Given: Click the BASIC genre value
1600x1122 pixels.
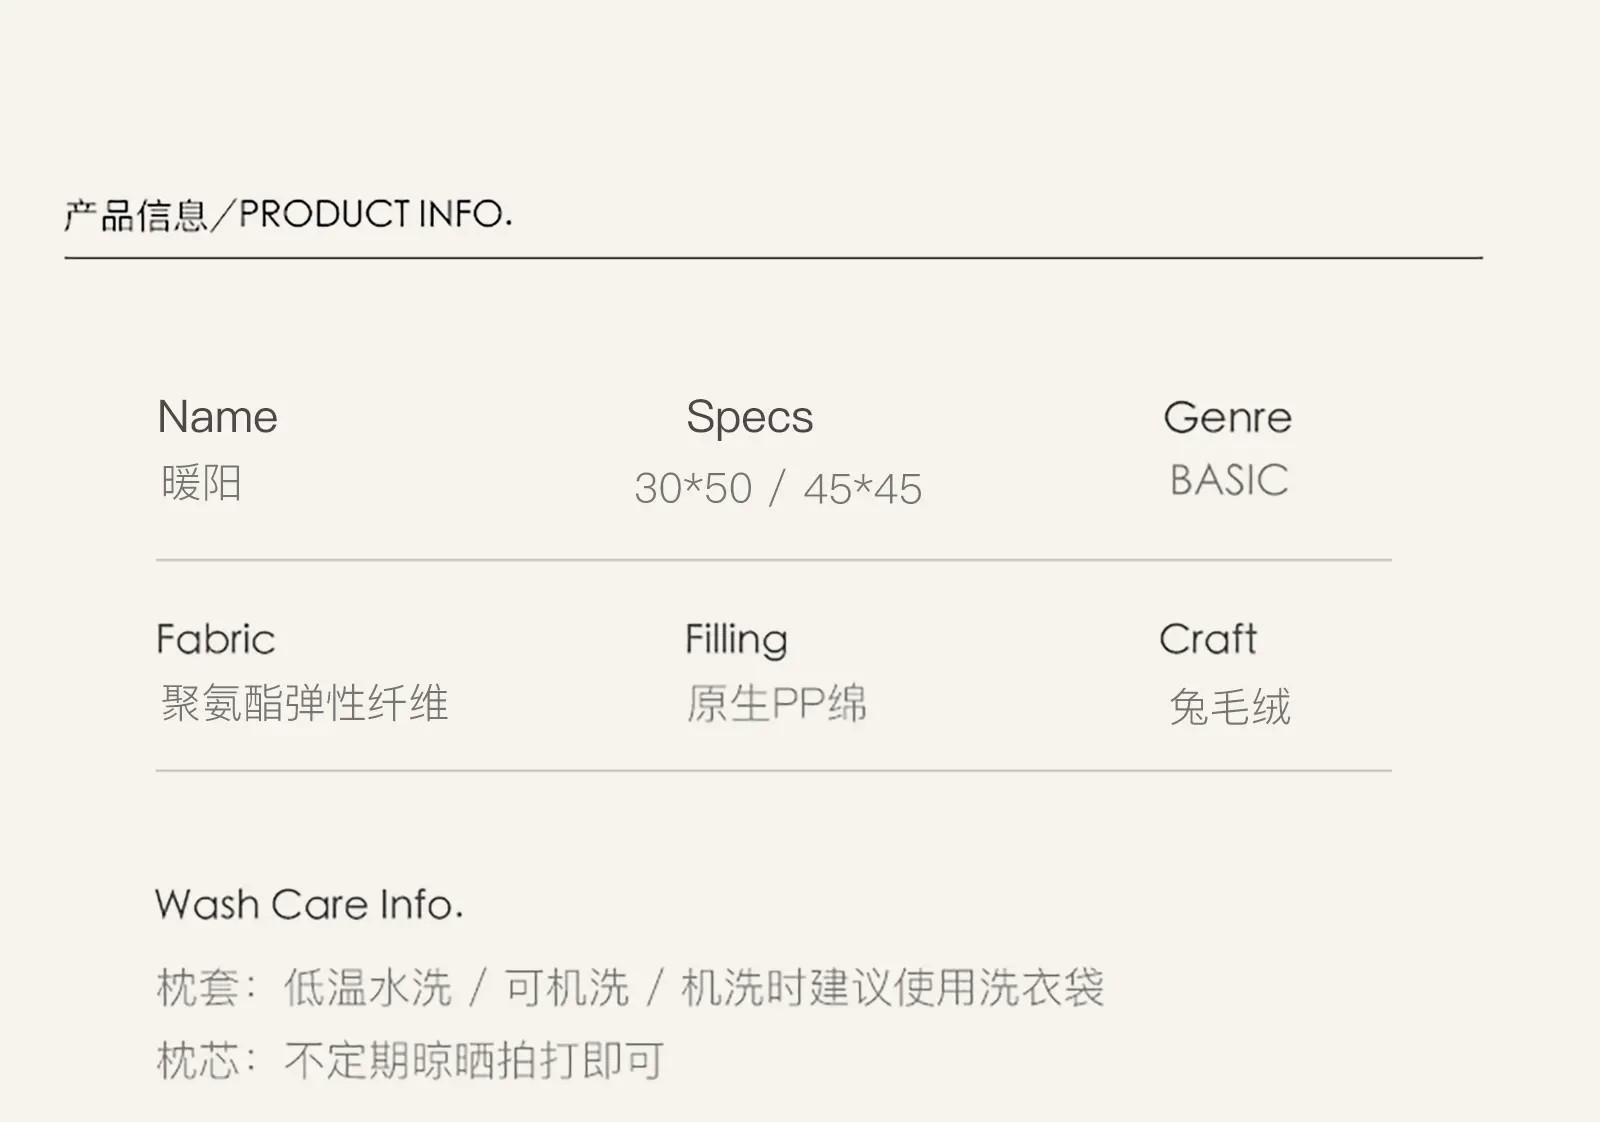Looking at the screenshot, I should 1228,481.
